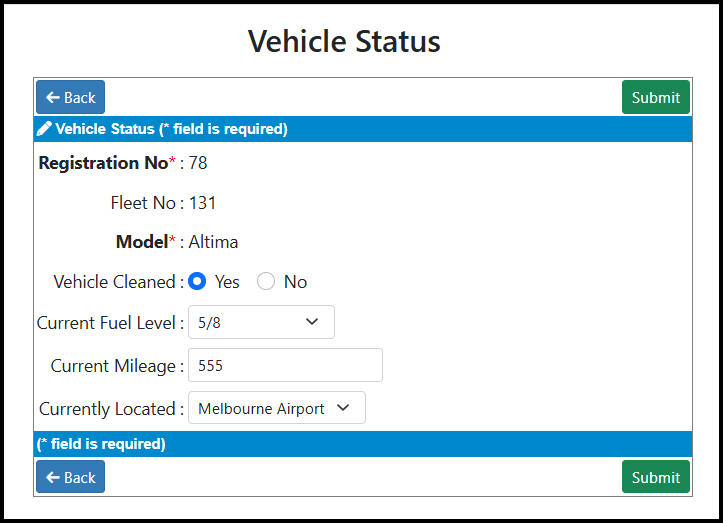Open the Current Fuel Level dropdown
This screenshot has height=523, width=723.
[261, 322]
